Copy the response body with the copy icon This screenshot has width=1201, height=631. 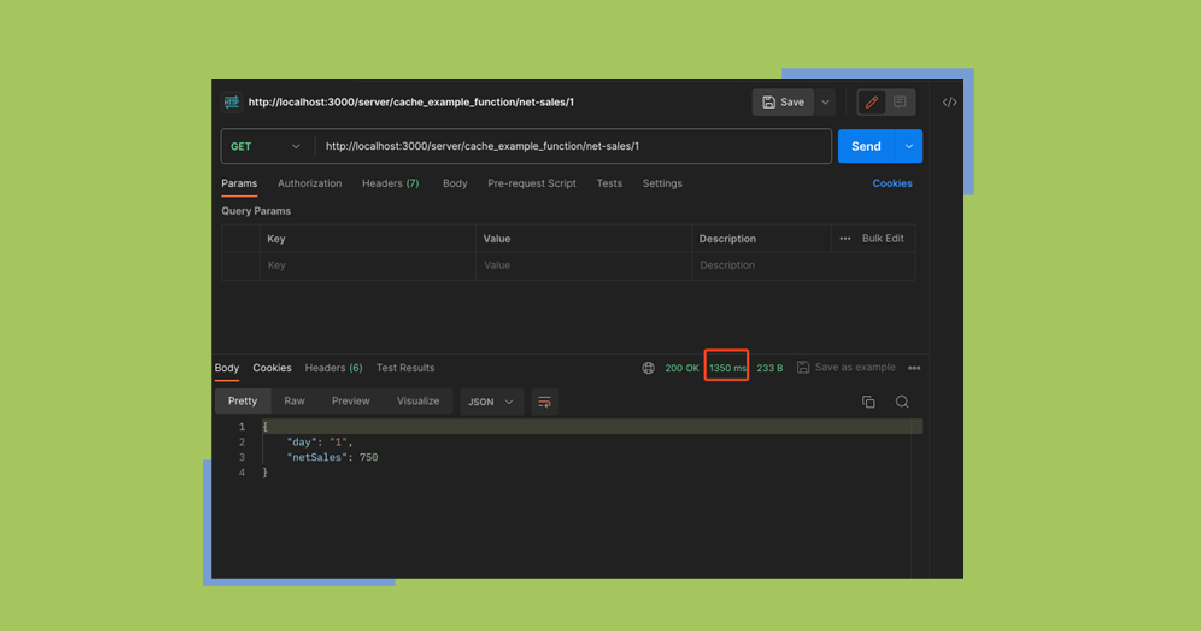[x=868, y=402]
